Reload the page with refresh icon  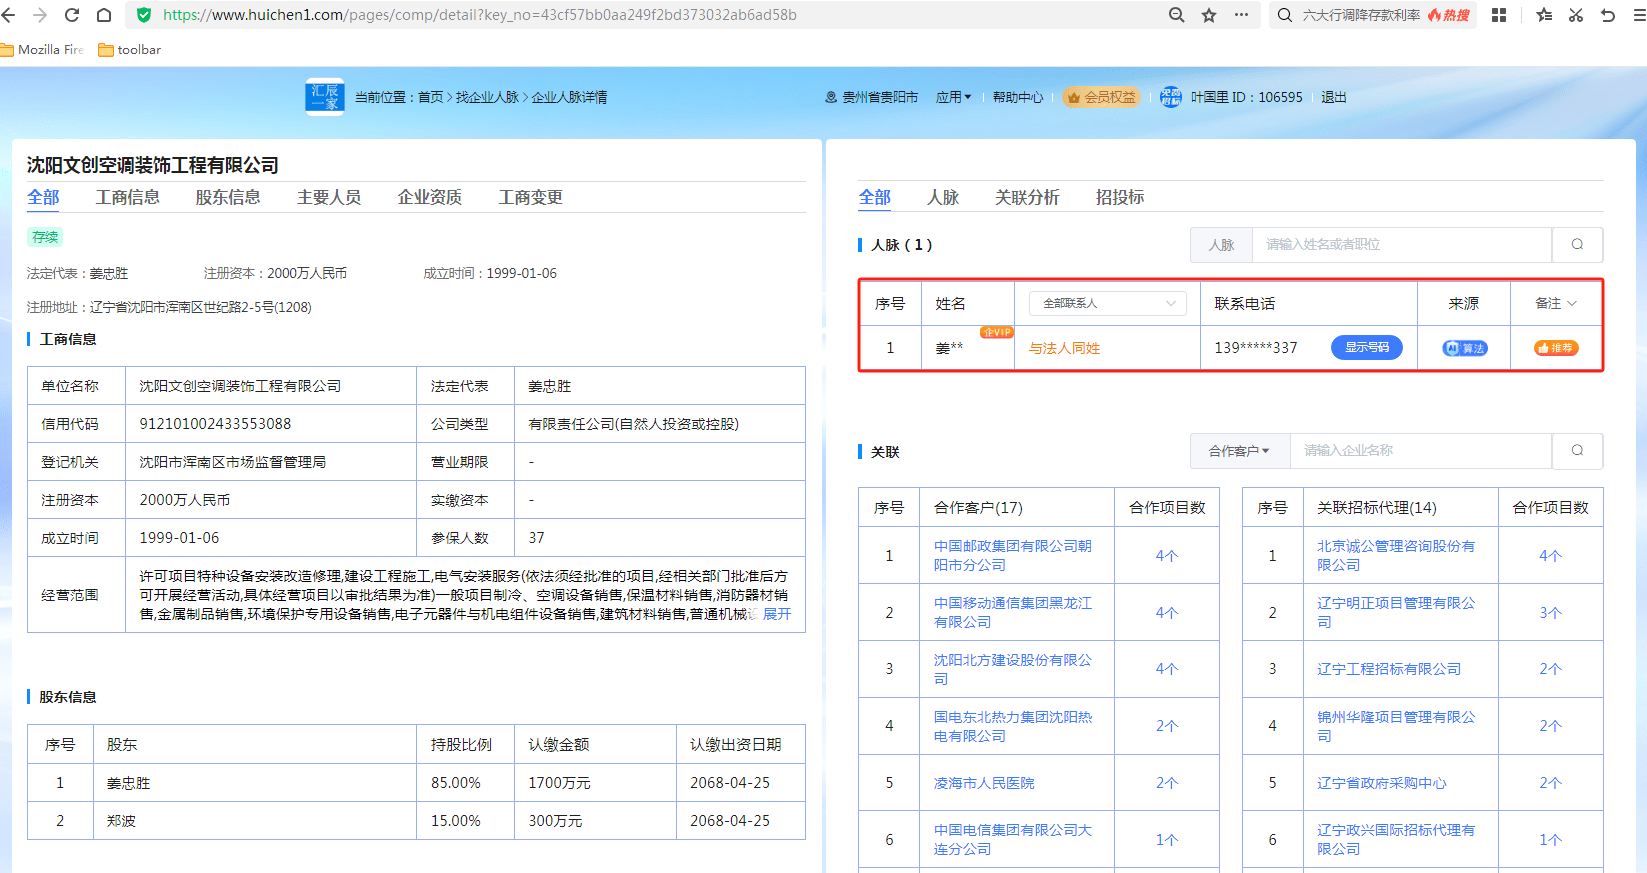72,15
